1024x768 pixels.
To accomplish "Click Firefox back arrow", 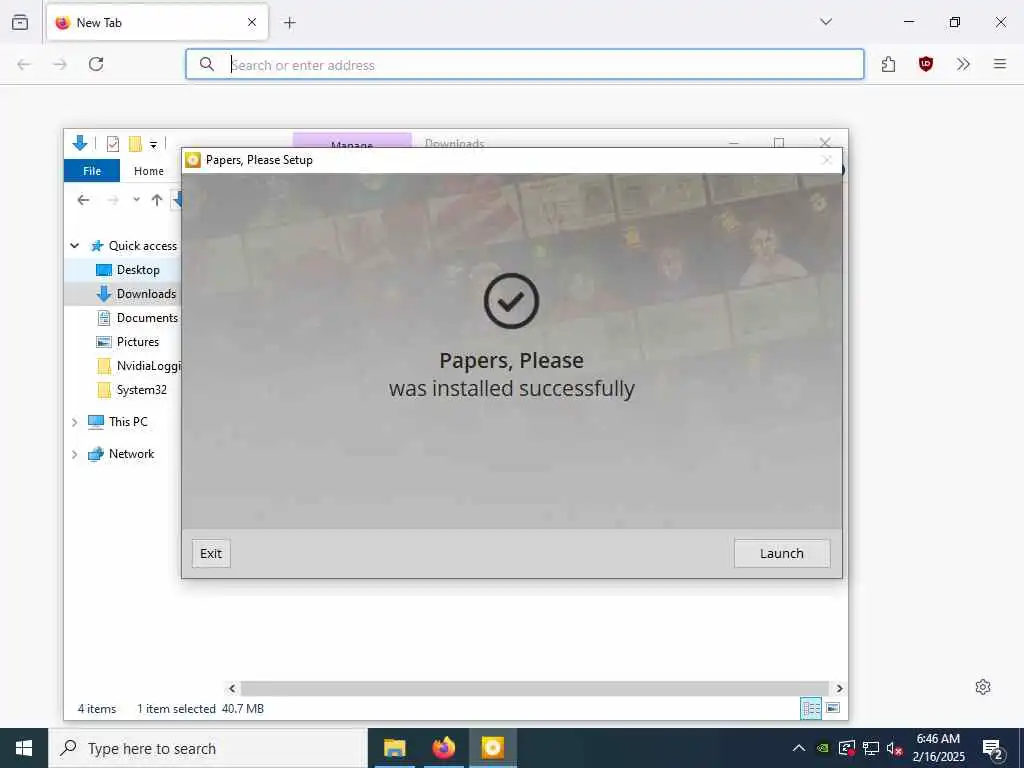I will (24, 64).
